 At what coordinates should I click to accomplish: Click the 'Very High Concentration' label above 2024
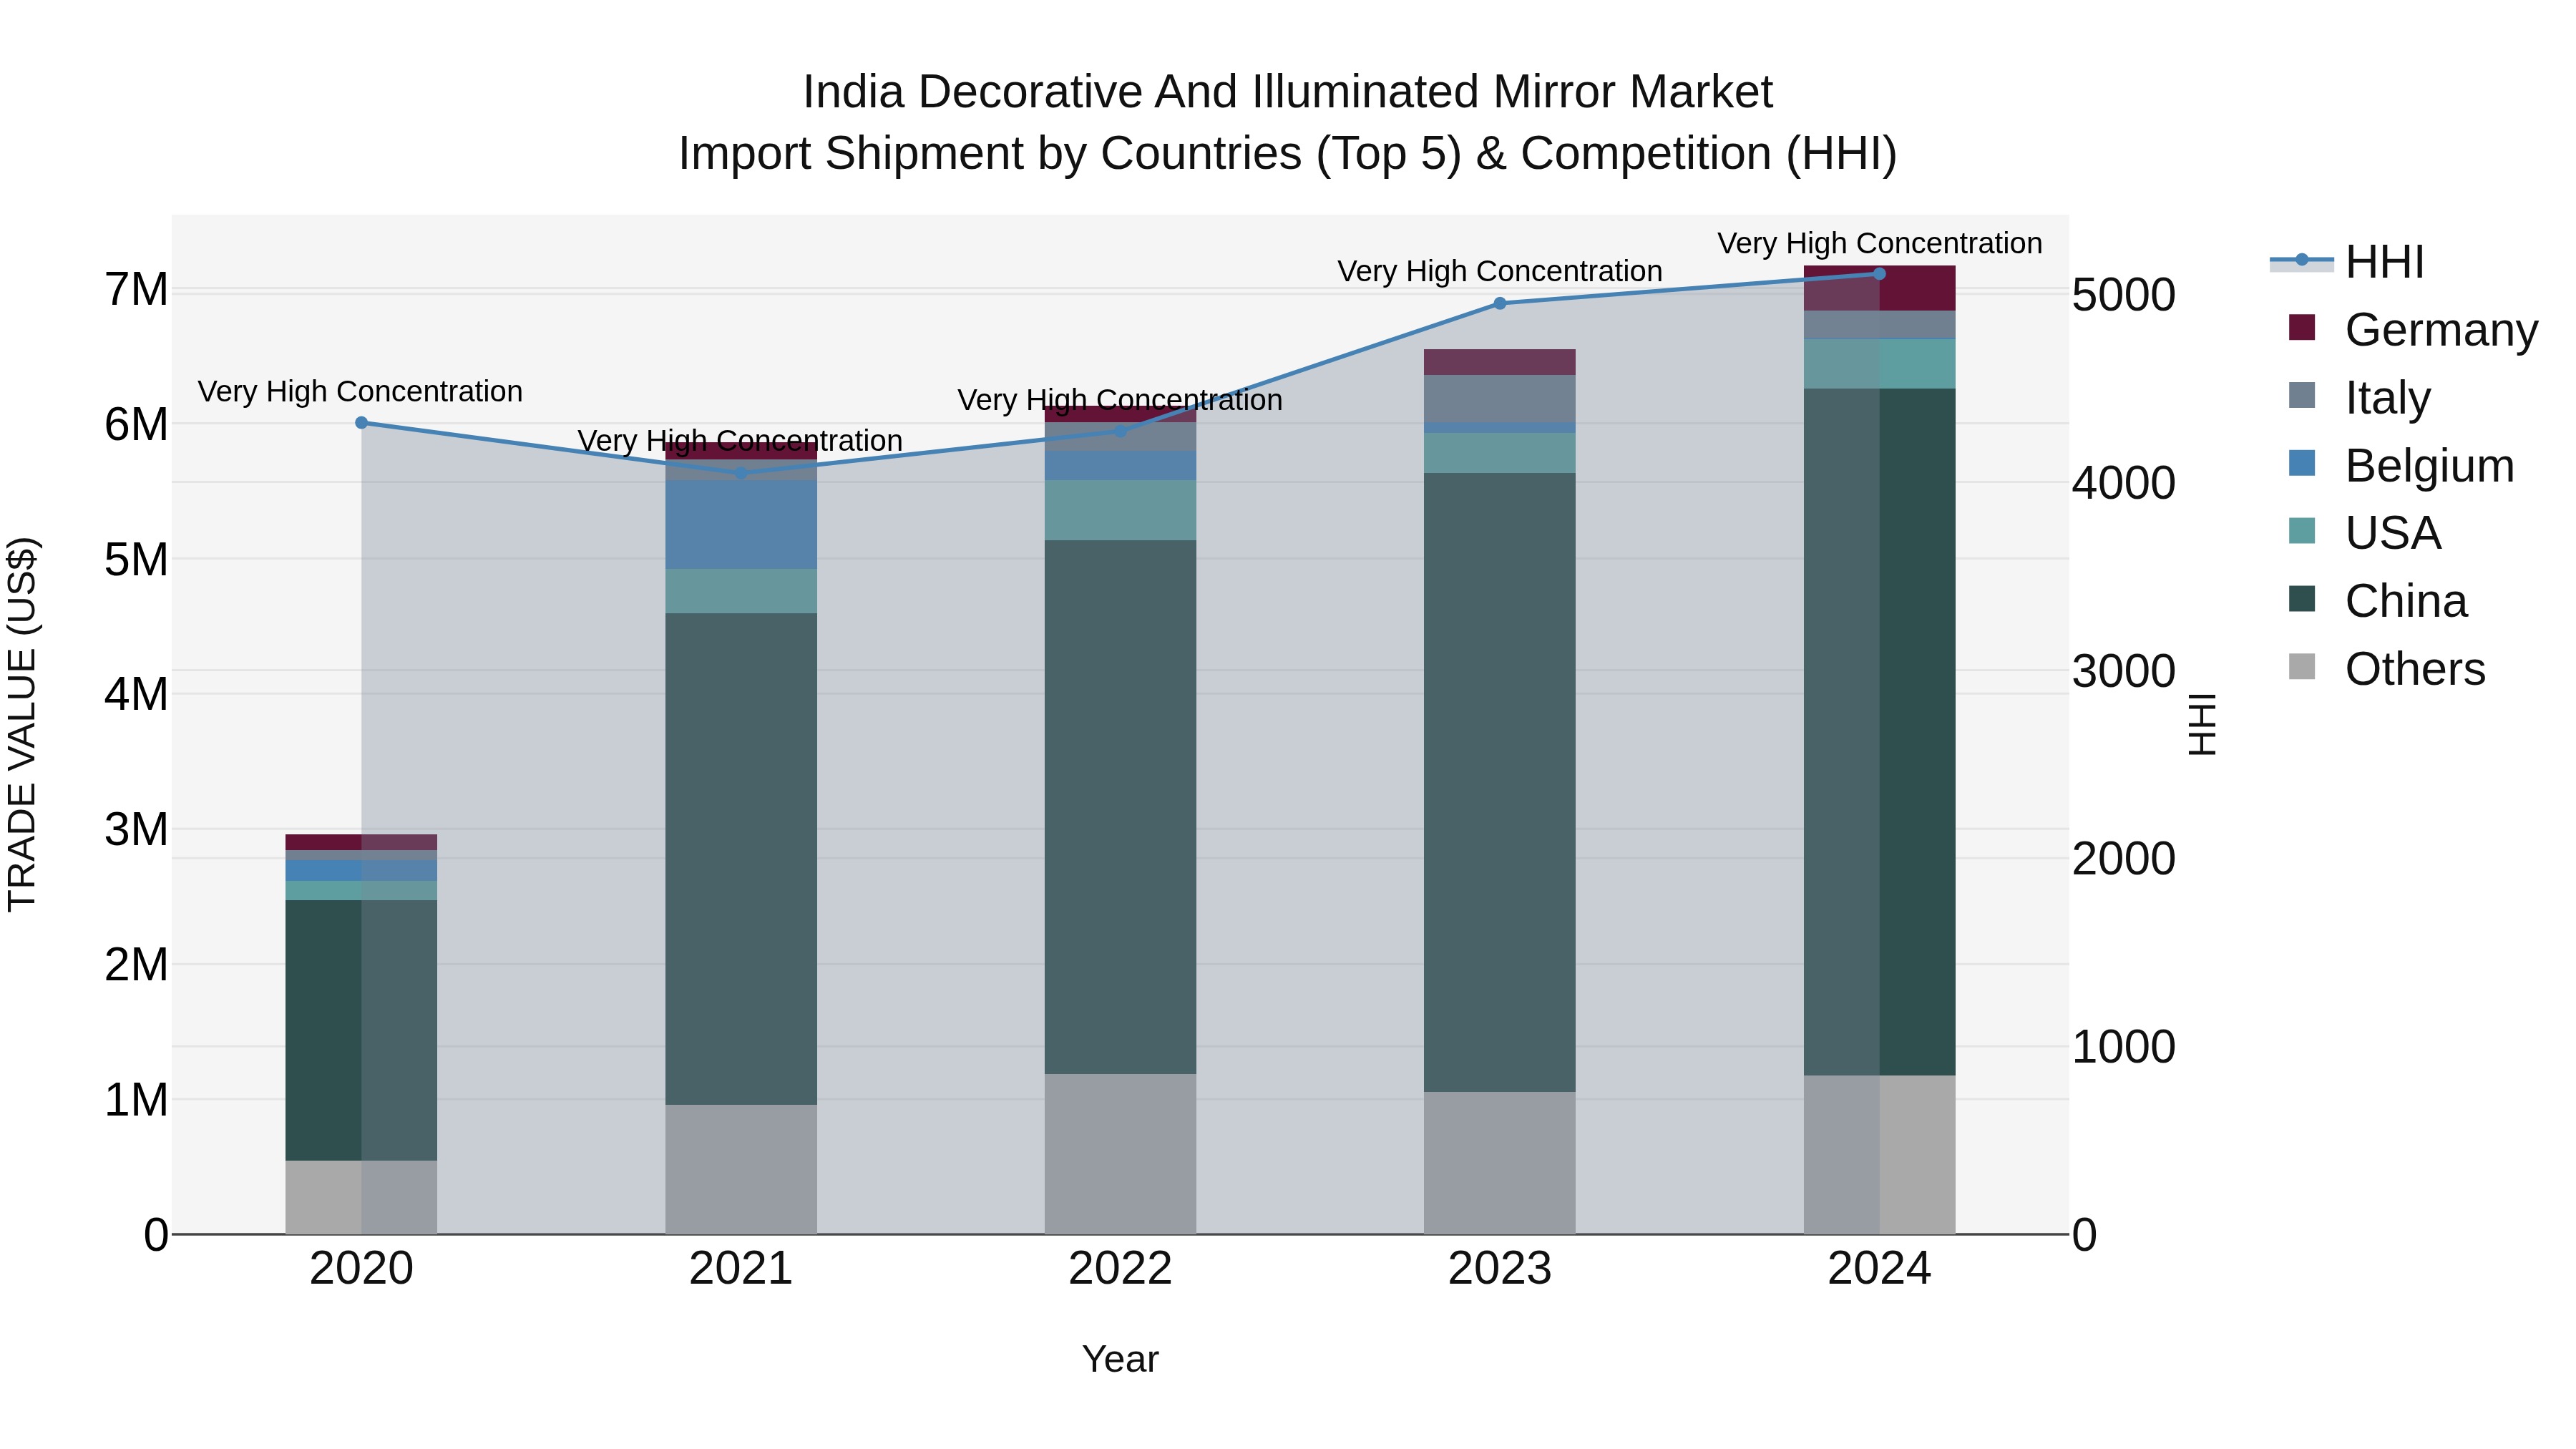point(1880,243)
